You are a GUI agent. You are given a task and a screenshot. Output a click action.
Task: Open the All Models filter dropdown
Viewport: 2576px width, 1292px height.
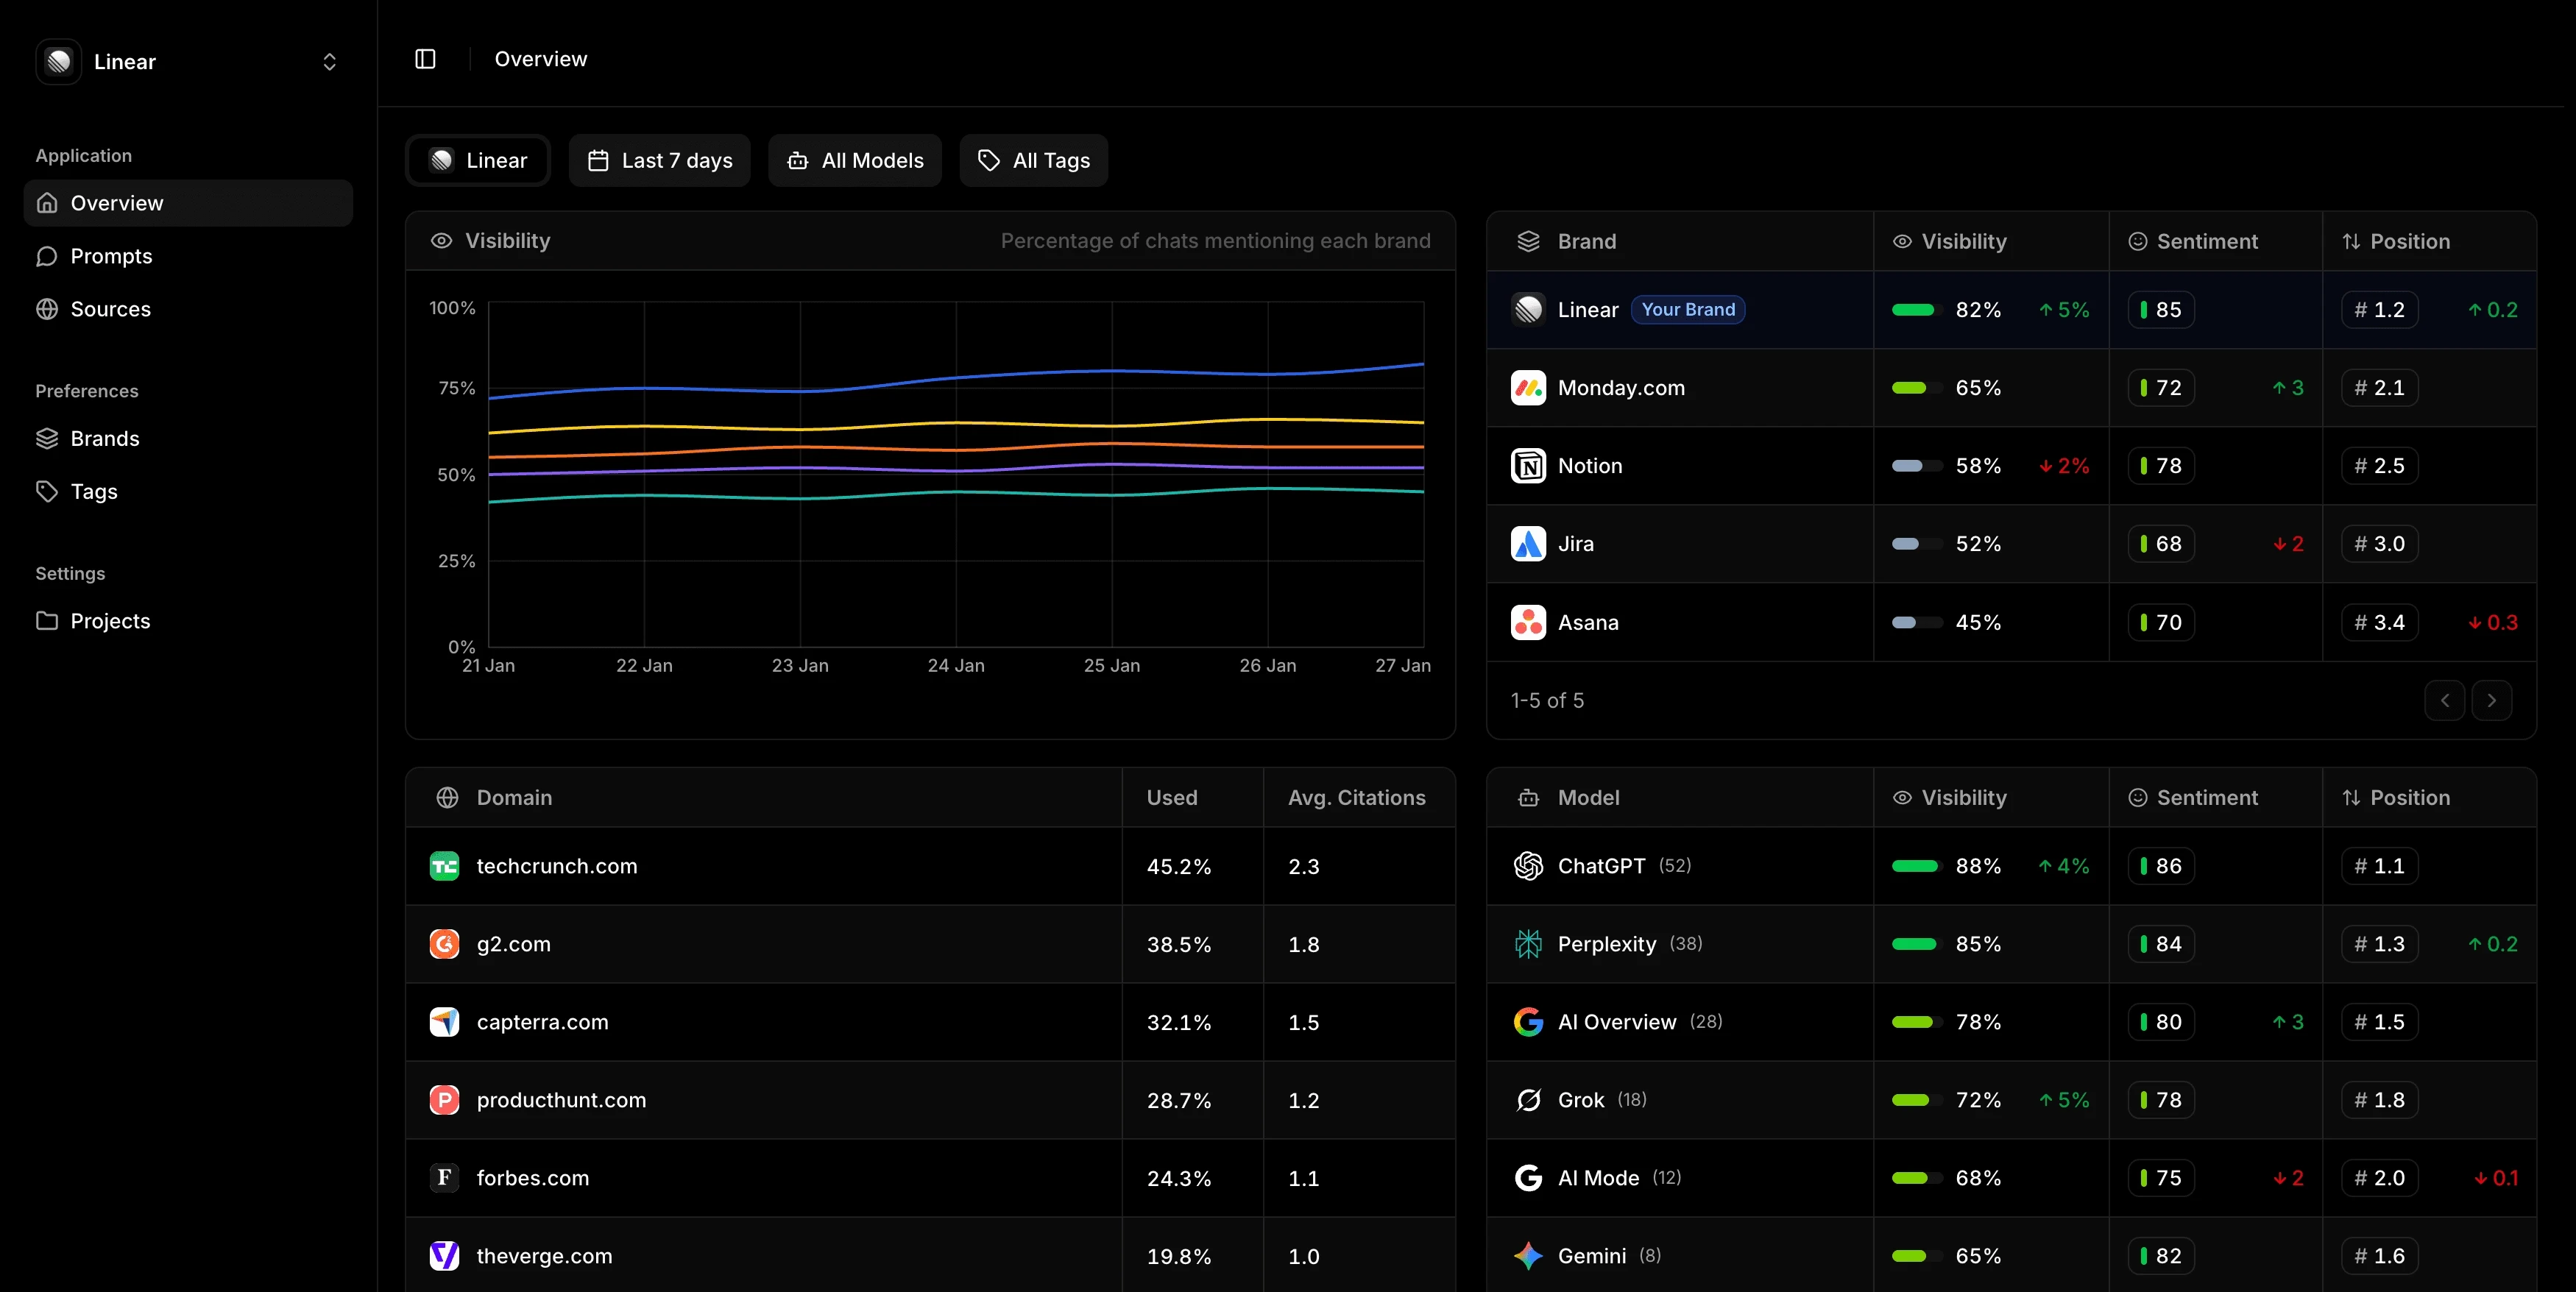coord(855,160)
